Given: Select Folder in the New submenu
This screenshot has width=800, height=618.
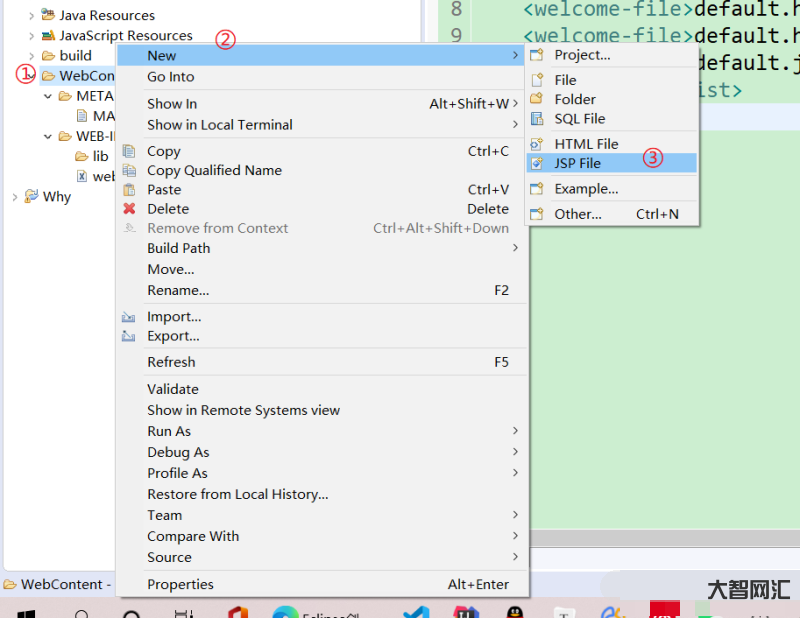Looking at the screenshot, I should tap(575, 99).
